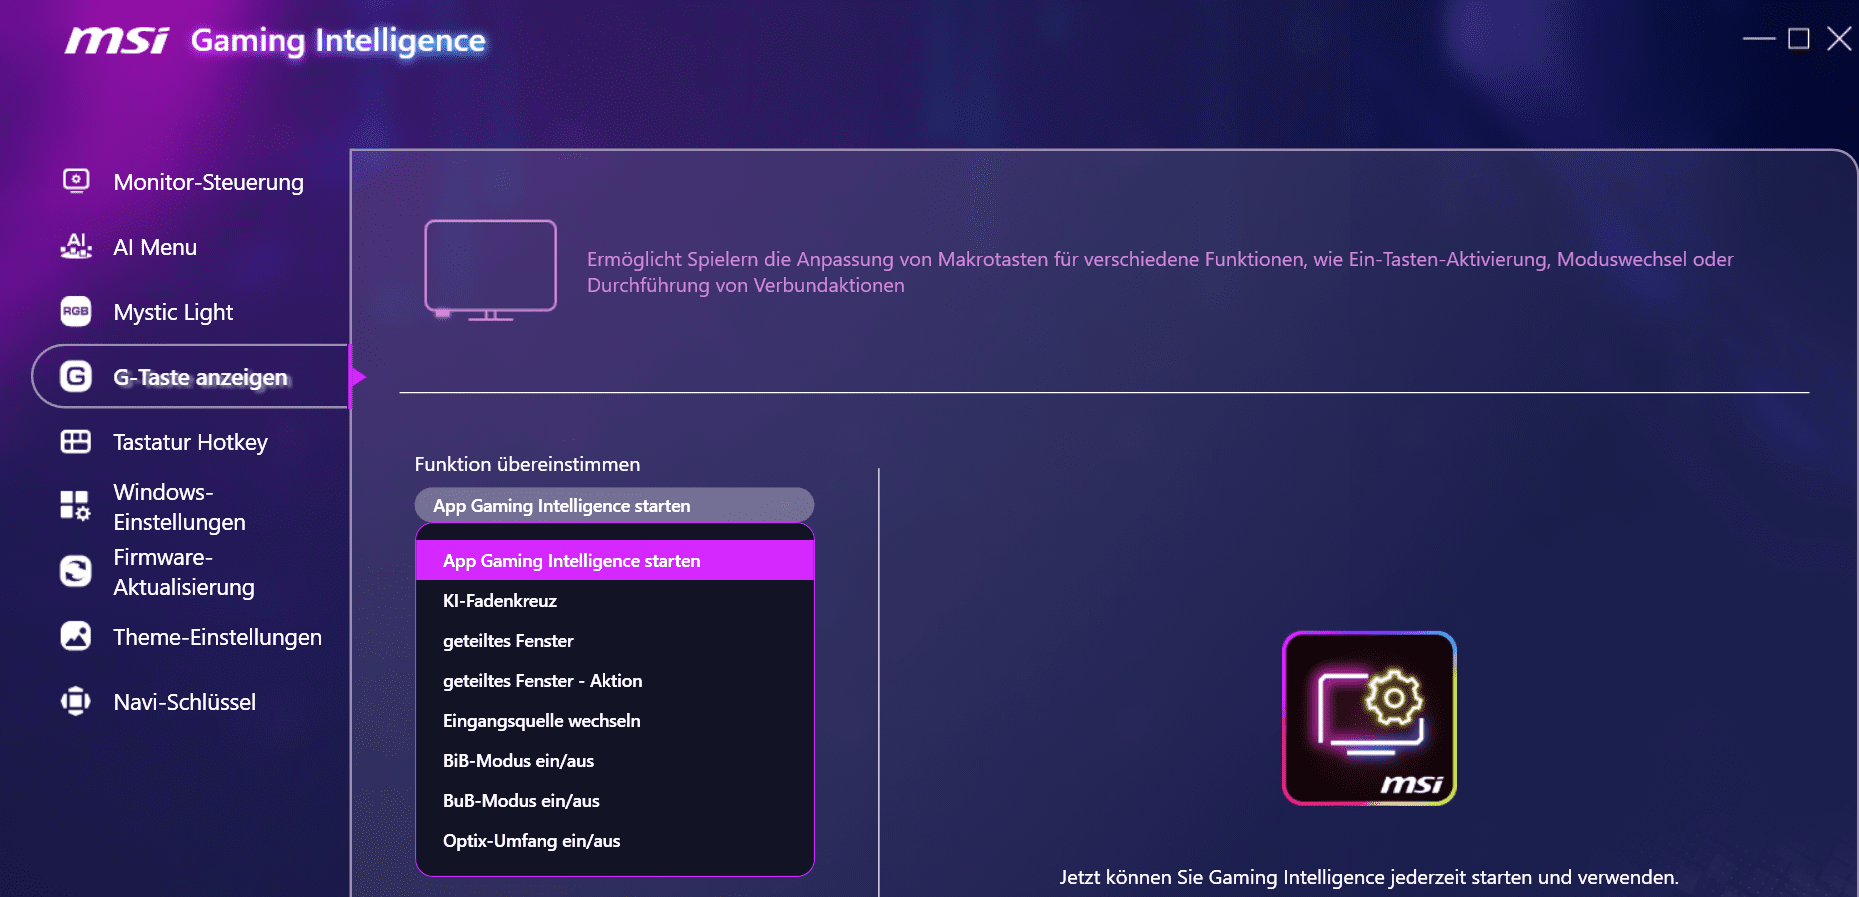Click the Tastatur Hotkey keyboard icon
This screenshot has width=1859, height=897.
(76, 441)
